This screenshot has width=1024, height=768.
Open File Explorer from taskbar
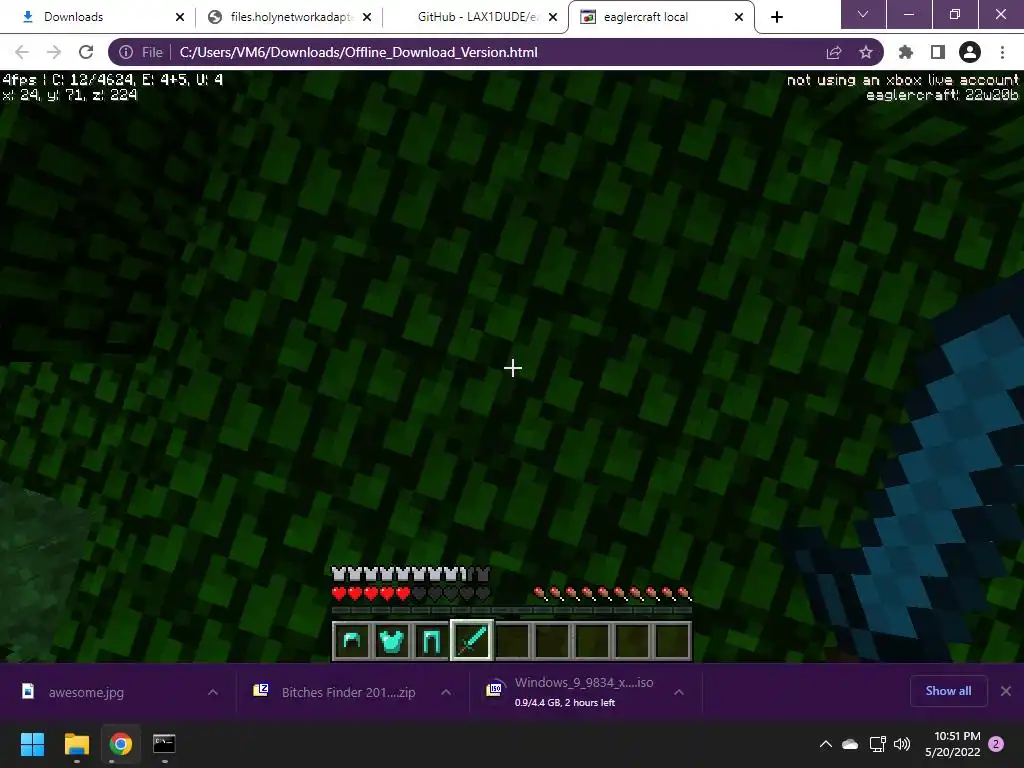(x=76, y=744)
